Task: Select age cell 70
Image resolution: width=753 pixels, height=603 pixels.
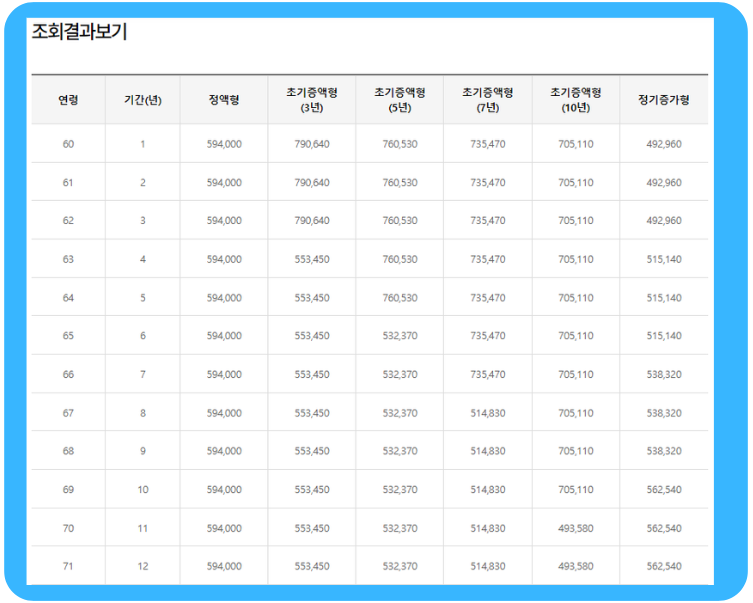Action: tap(68, 528)
